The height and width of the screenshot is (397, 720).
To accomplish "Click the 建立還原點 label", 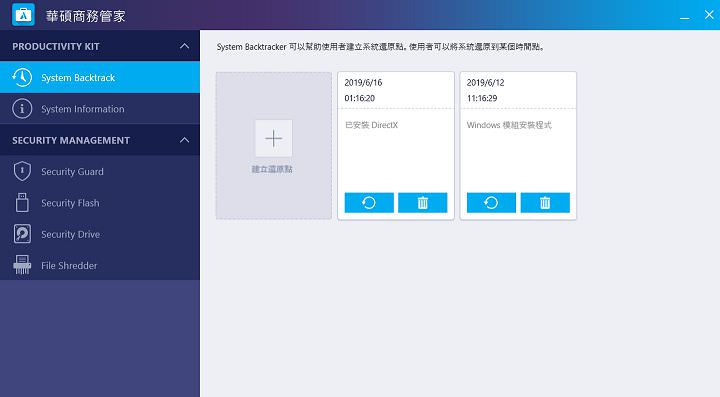I will [272, 169].
